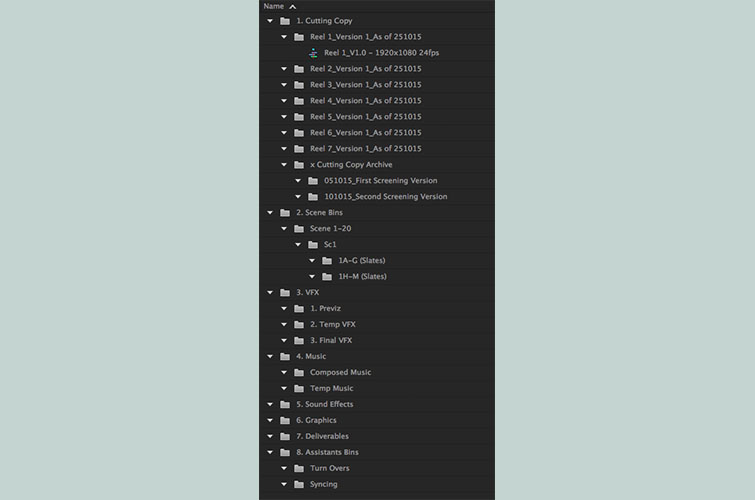This screenshot has width=755, height=500.
Task: Click the folder icon for Sc1 bin
Action: [313, 245]
